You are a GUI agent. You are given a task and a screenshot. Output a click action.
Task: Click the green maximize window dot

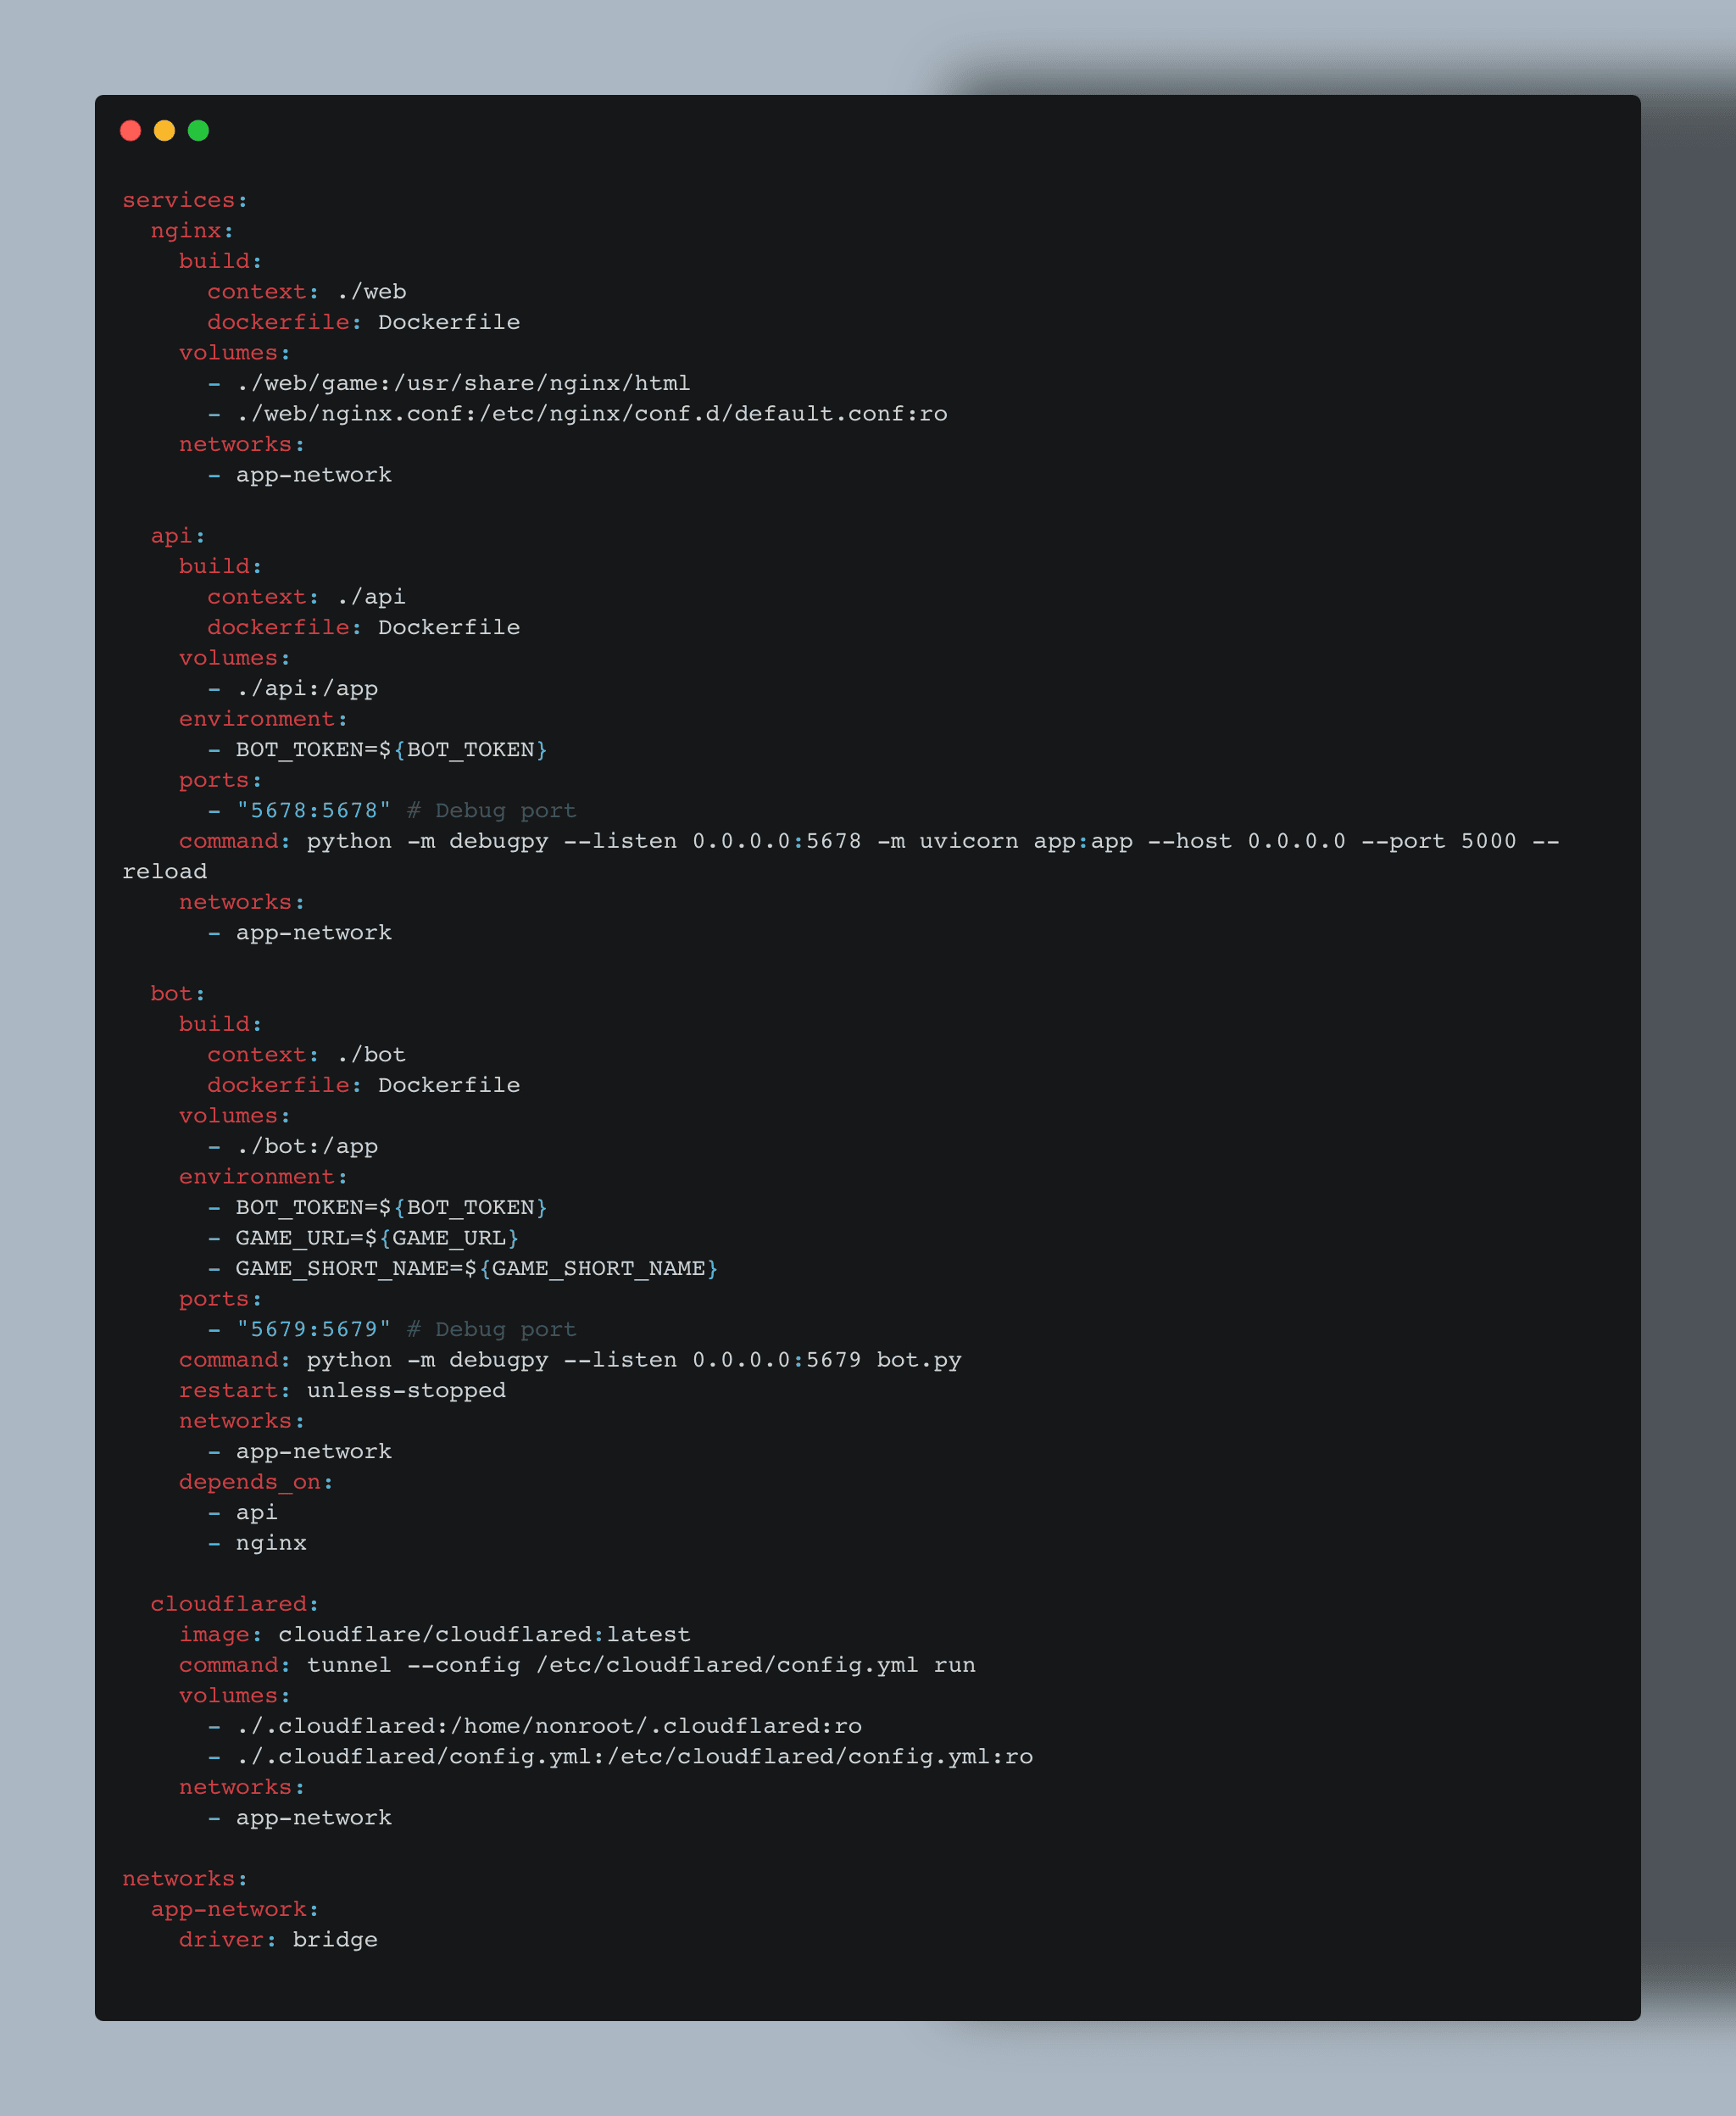pos(198,131)
